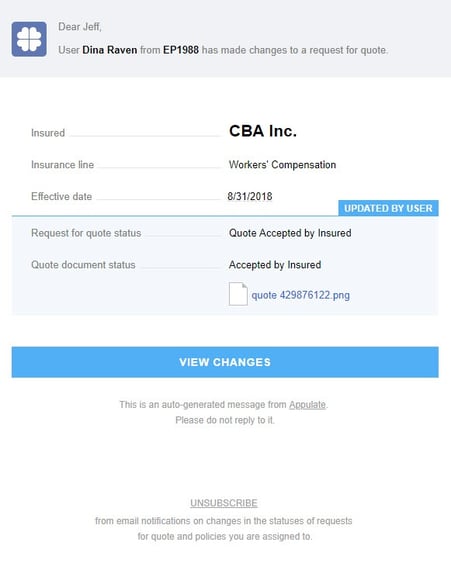Image resolution: width=451 pixels, height=563 pixels.
Task: Click the UNSUBSCRIBE link
Action: pos(224,503)
